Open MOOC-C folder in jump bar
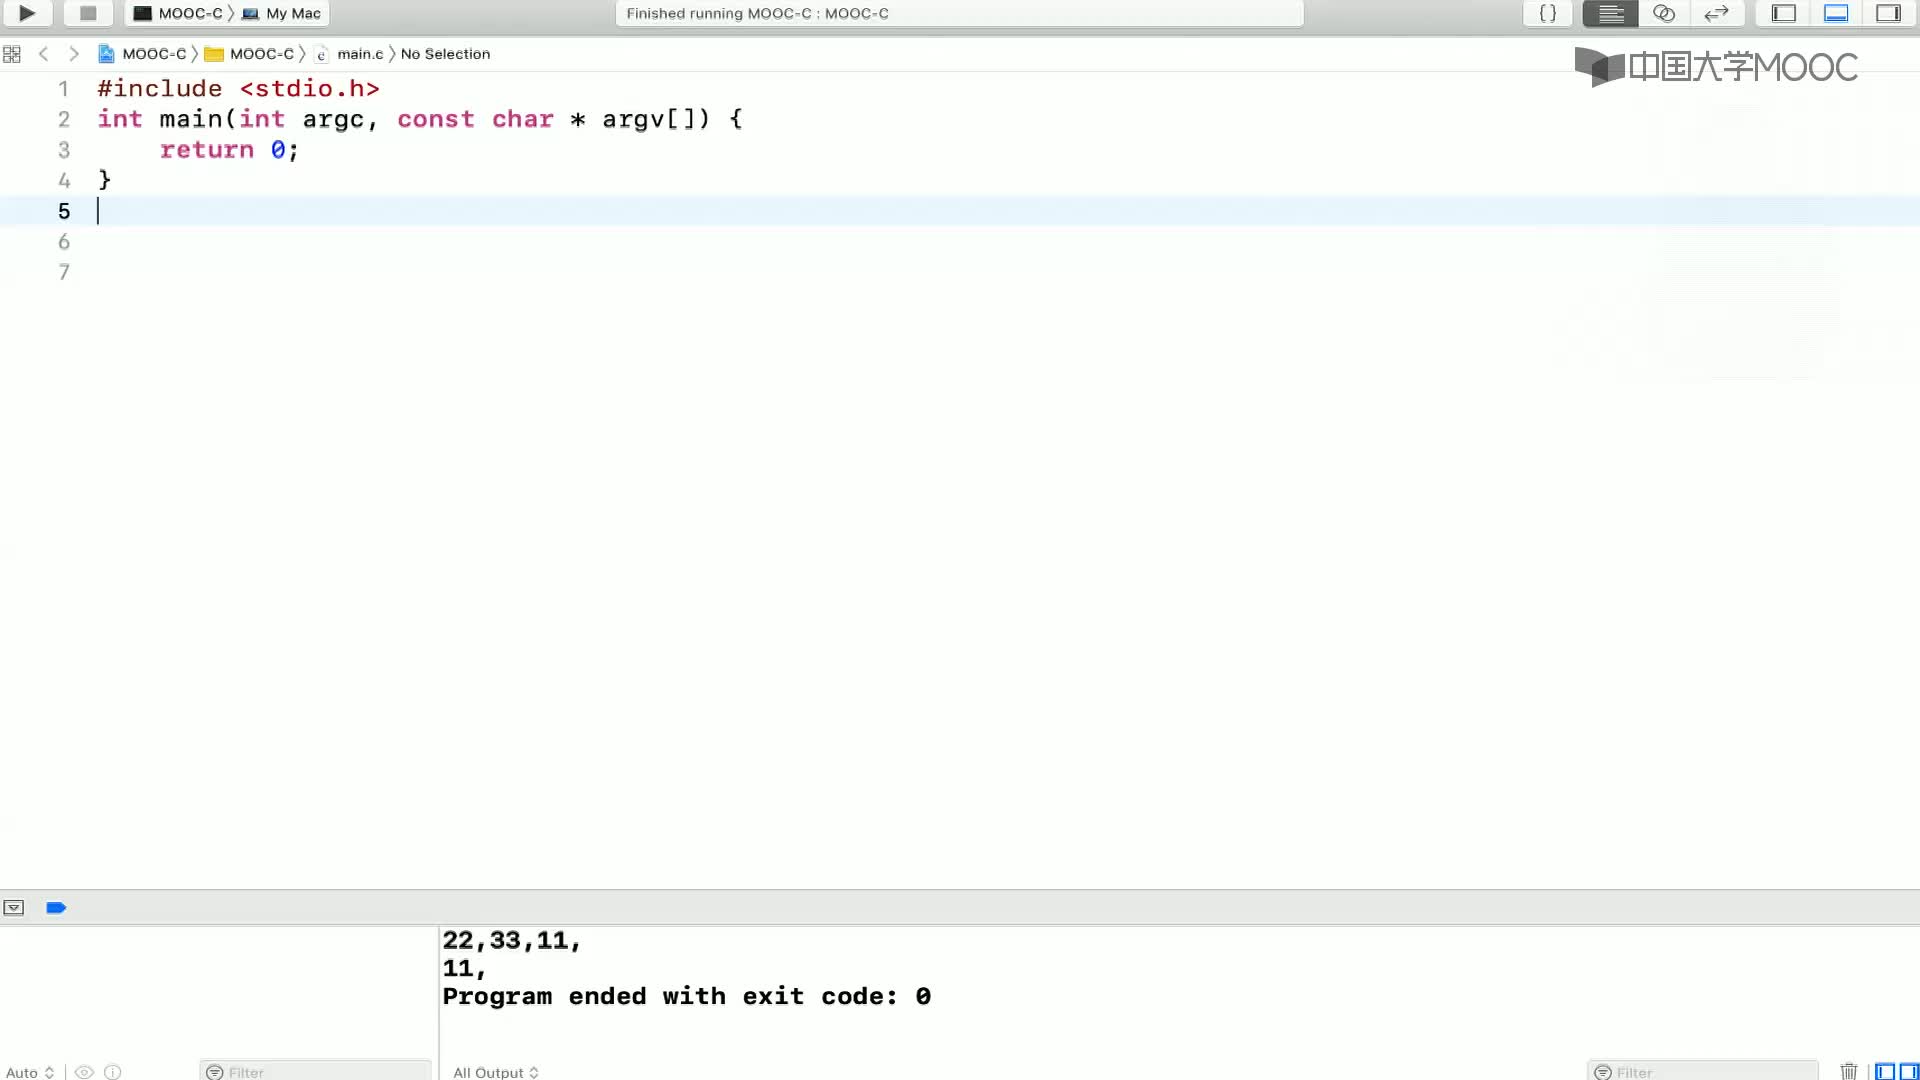 [250, 54]
